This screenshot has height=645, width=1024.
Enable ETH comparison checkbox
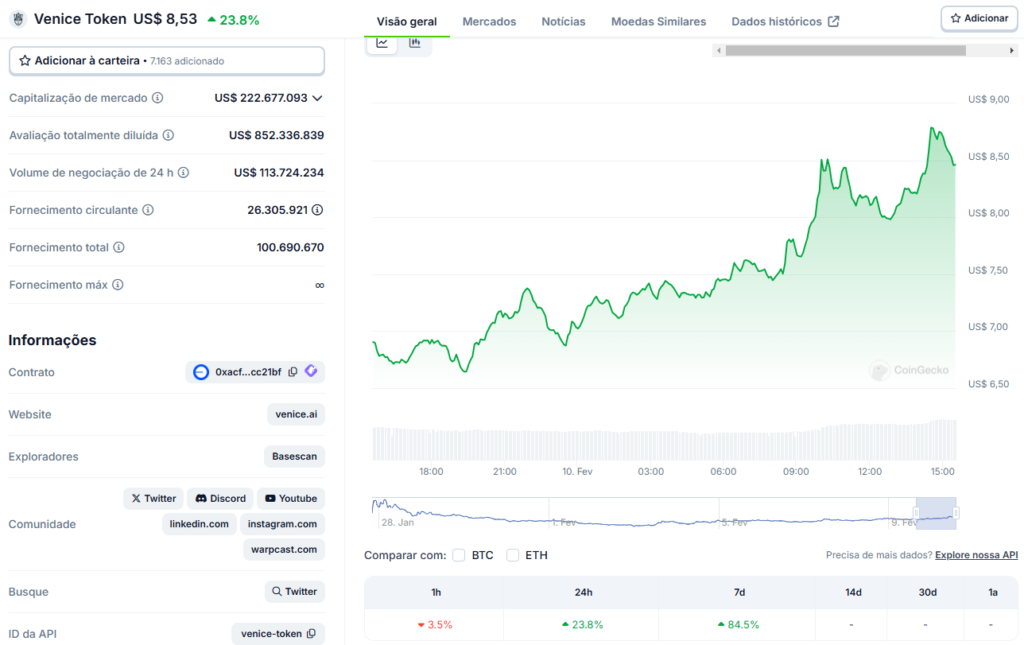(x=513, y=555)
